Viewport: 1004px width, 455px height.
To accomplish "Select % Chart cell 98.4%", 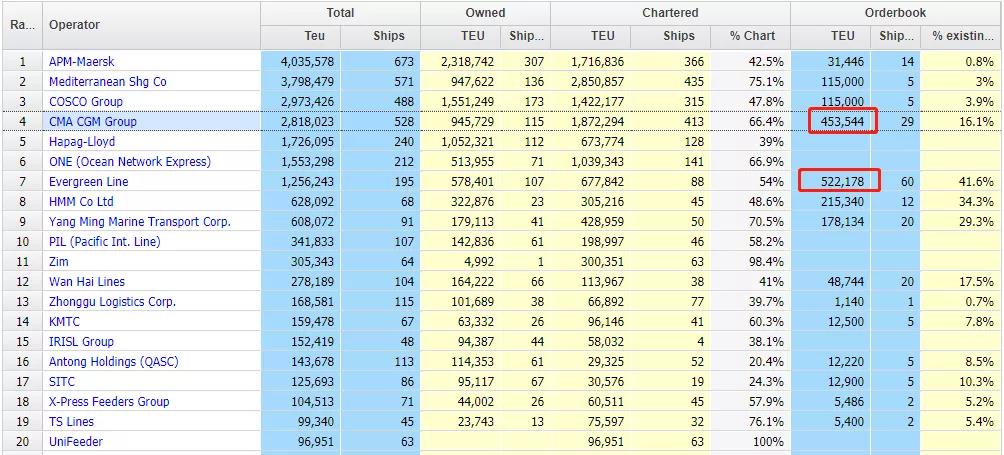I will [750, 262].
